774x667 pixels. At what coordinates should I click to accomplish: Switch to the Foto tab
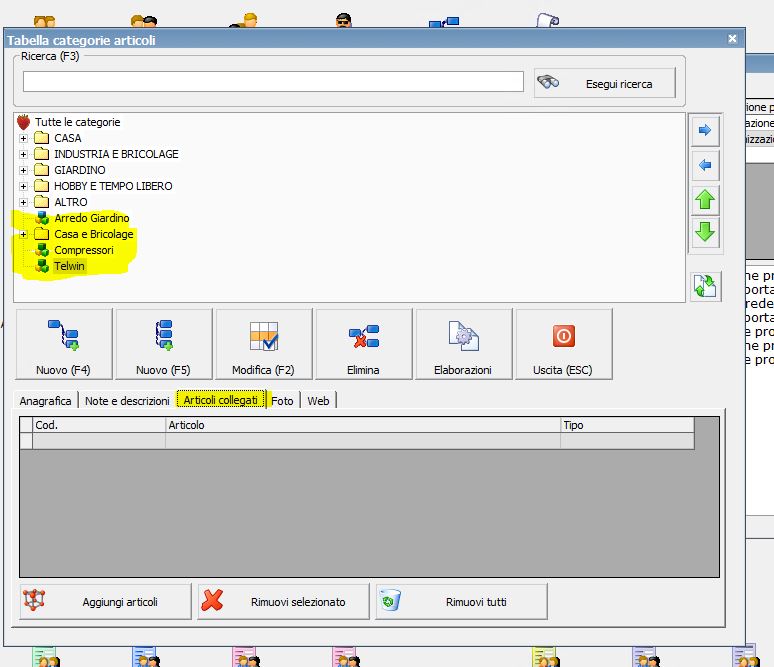tap(282, 401)
